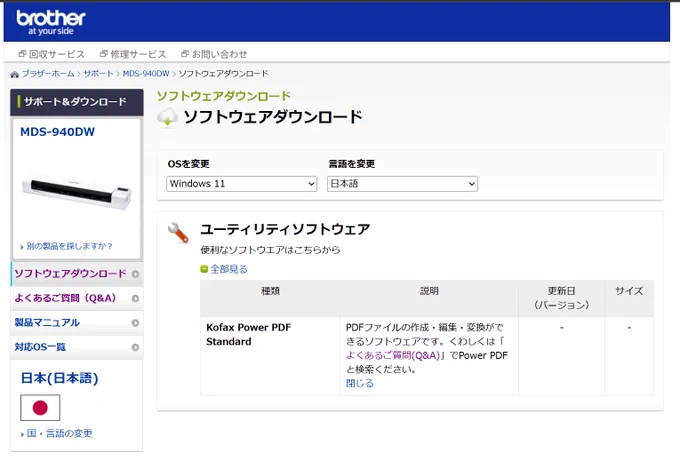Click the arrow circle next to ソフトウェアダウンロード menu
Image resolution: width=680 pixels, height=461 pixels.
coord(135,274)
